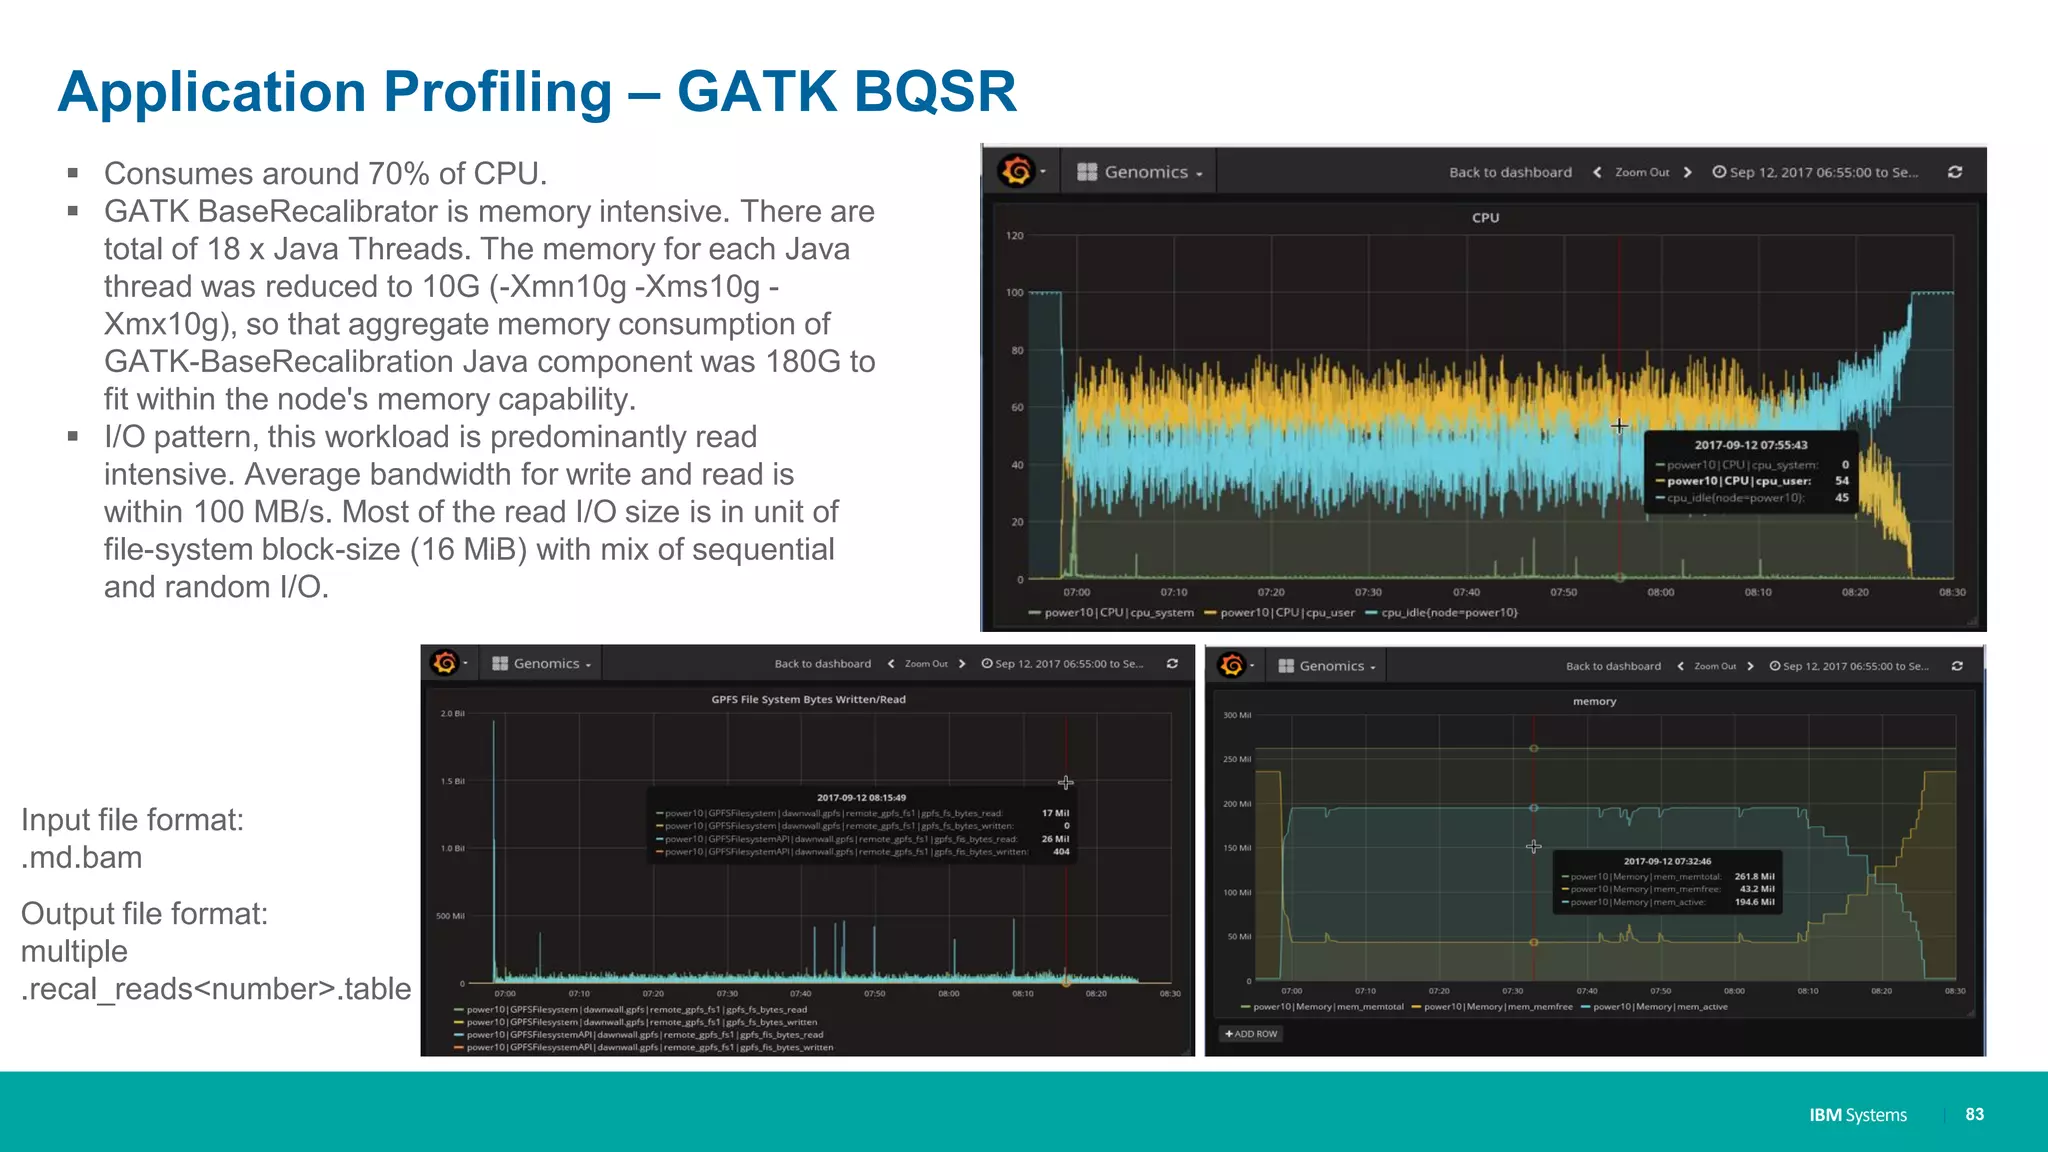The width and height of the screenshot is (2048, 1152).
Task: Click the 2017-09-12 08:15:49 GPFS tooltip timestamp
Action: pyautogui.click(x=861, y=797)
